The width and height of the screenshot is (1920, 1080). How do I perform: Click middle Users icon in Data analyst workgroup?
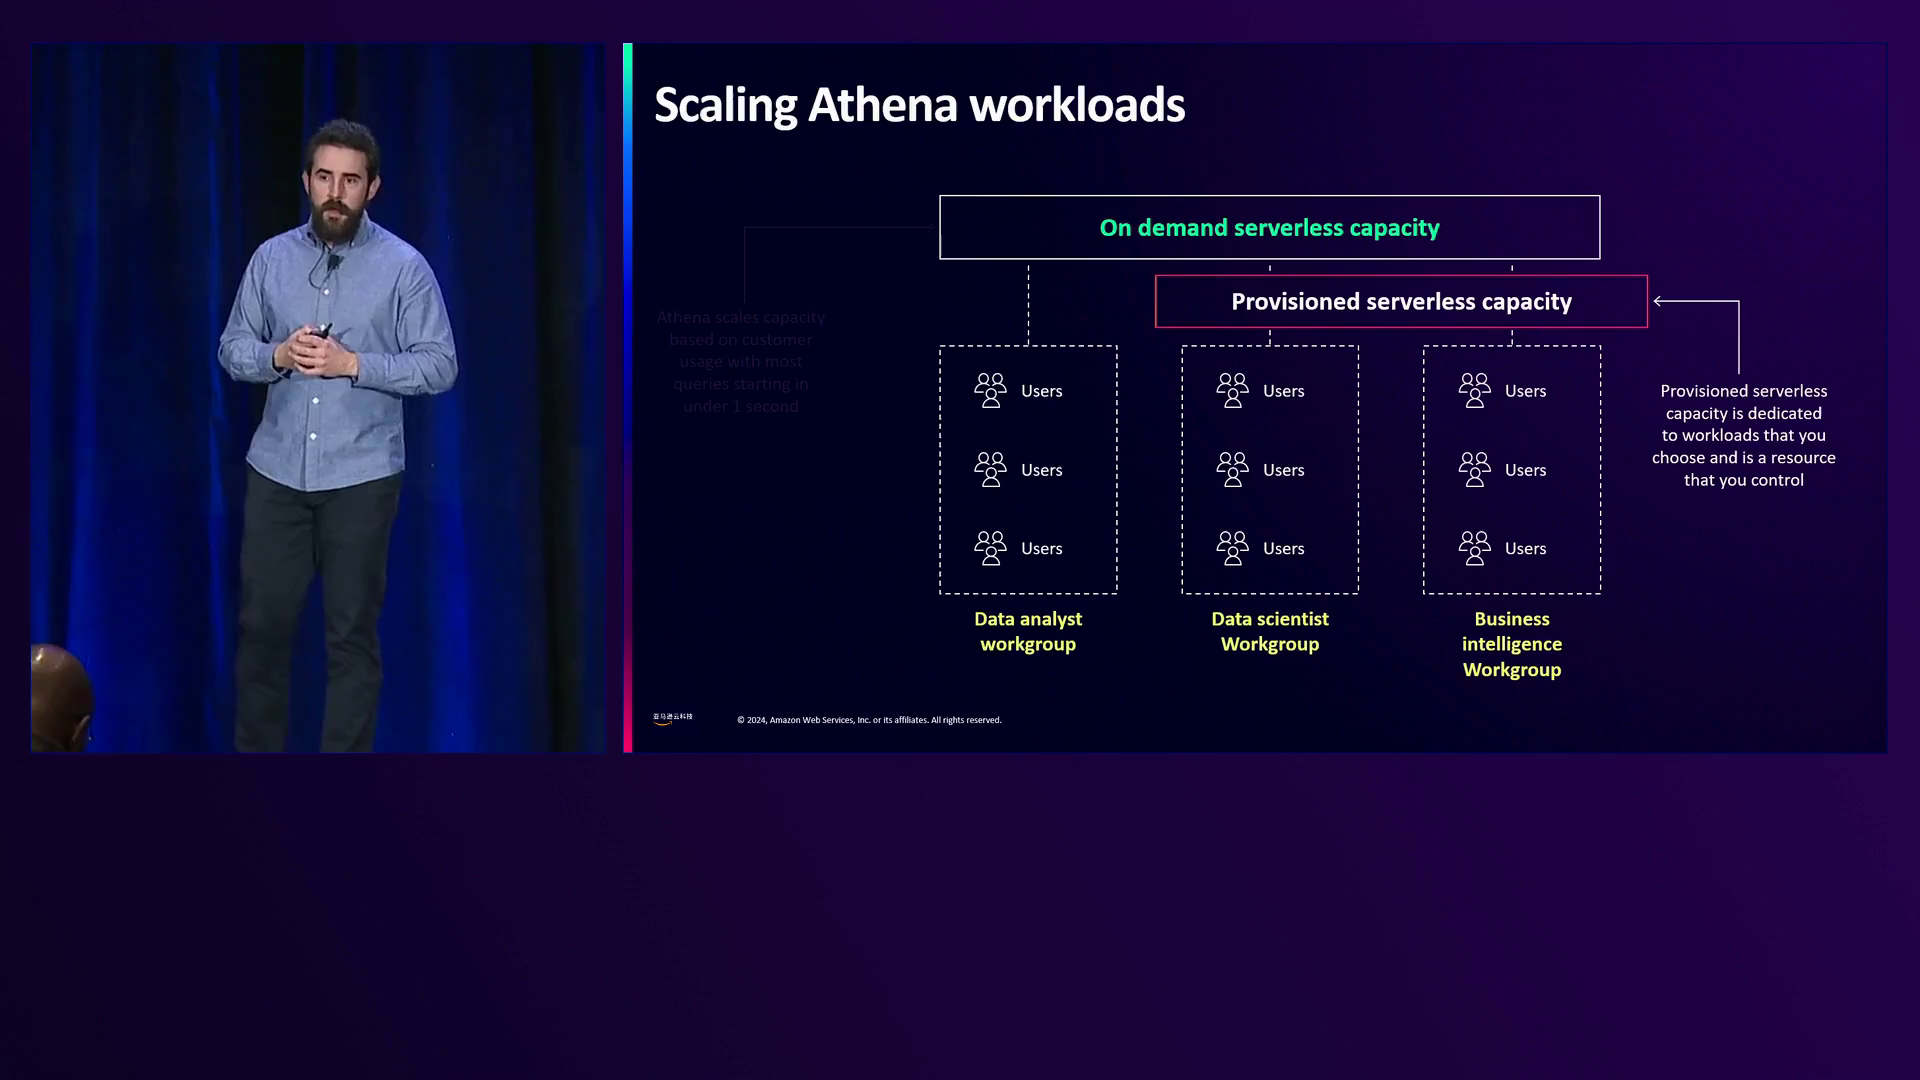click(x=990, y=469)
